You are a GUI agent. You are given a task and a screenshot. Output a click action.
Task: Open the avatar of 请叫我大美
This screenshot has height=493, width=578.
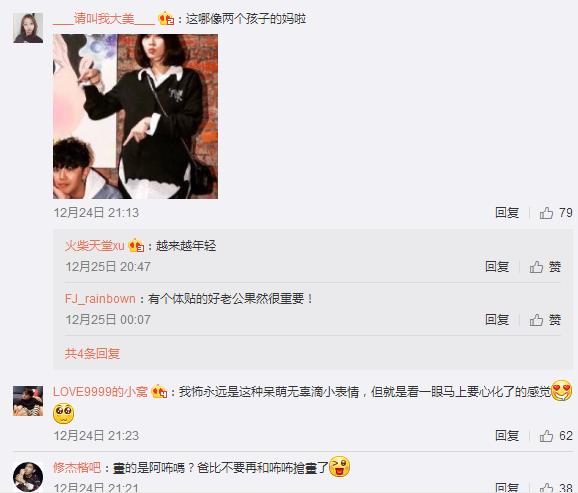(x=28, y=28)
